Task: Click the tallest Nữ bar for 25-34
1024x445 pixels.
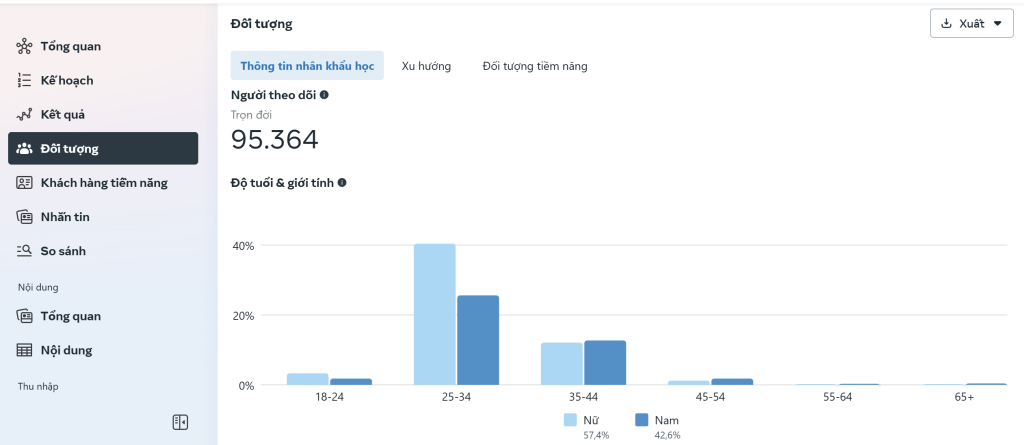Action: tap(434, 314)
